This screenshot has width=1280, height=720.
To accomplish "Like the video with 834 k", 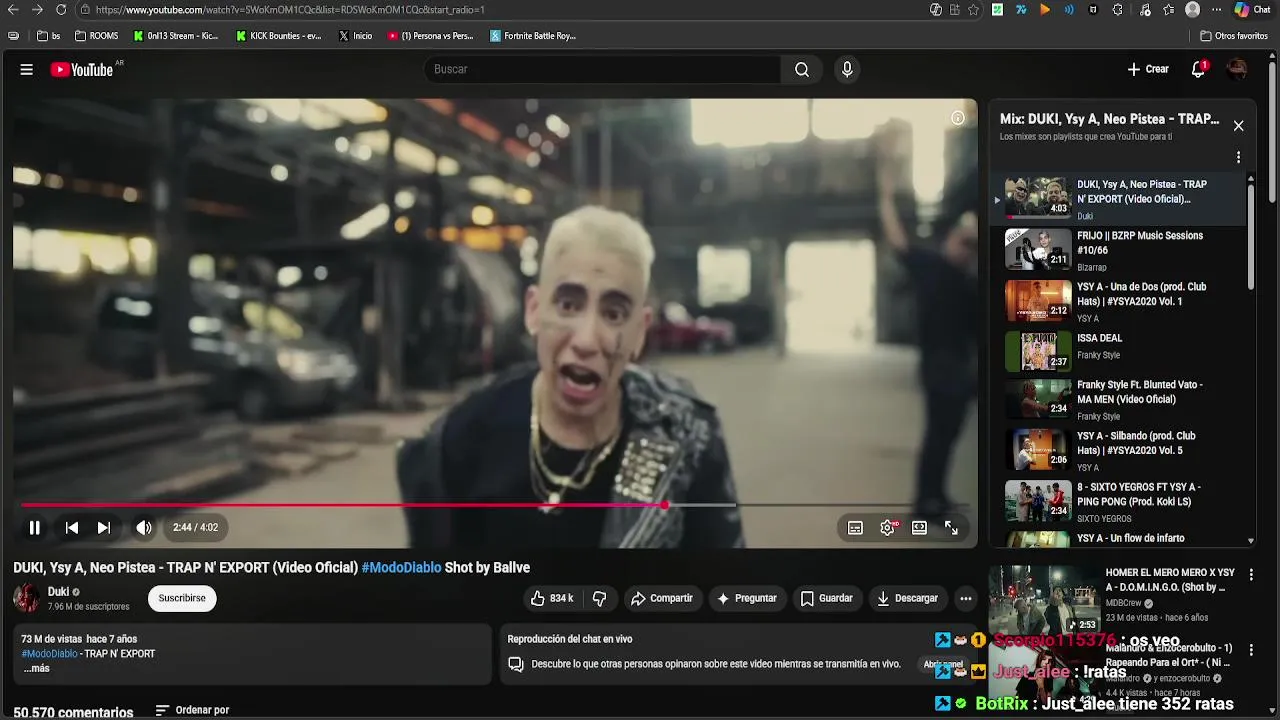I will [551, 598].
